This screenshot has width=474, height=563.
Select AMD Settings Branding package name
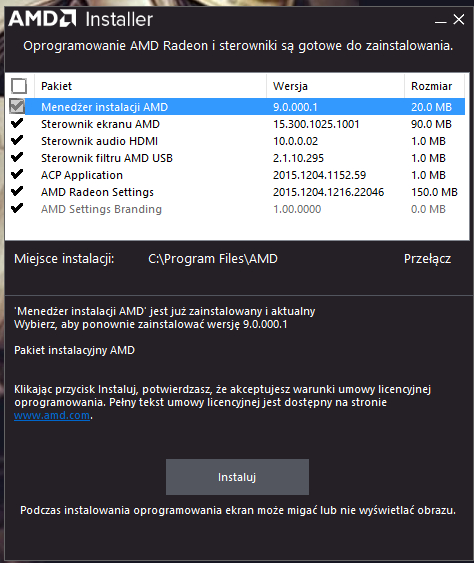101,209
